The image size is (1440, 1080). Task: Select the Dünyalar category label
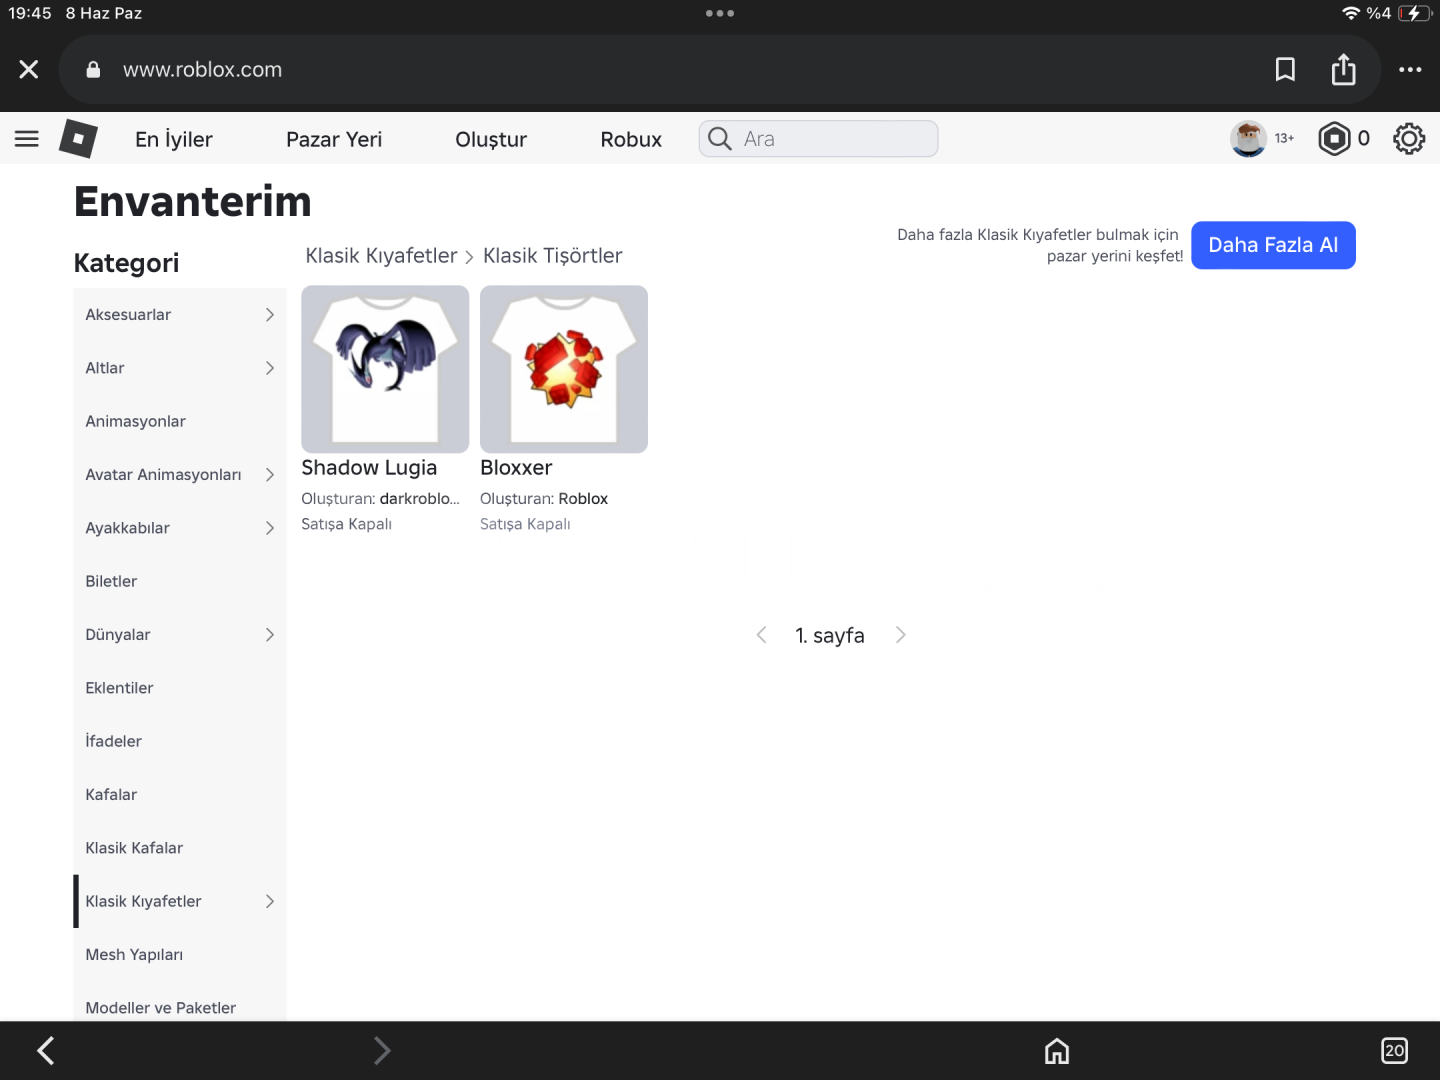coord(118,635)
